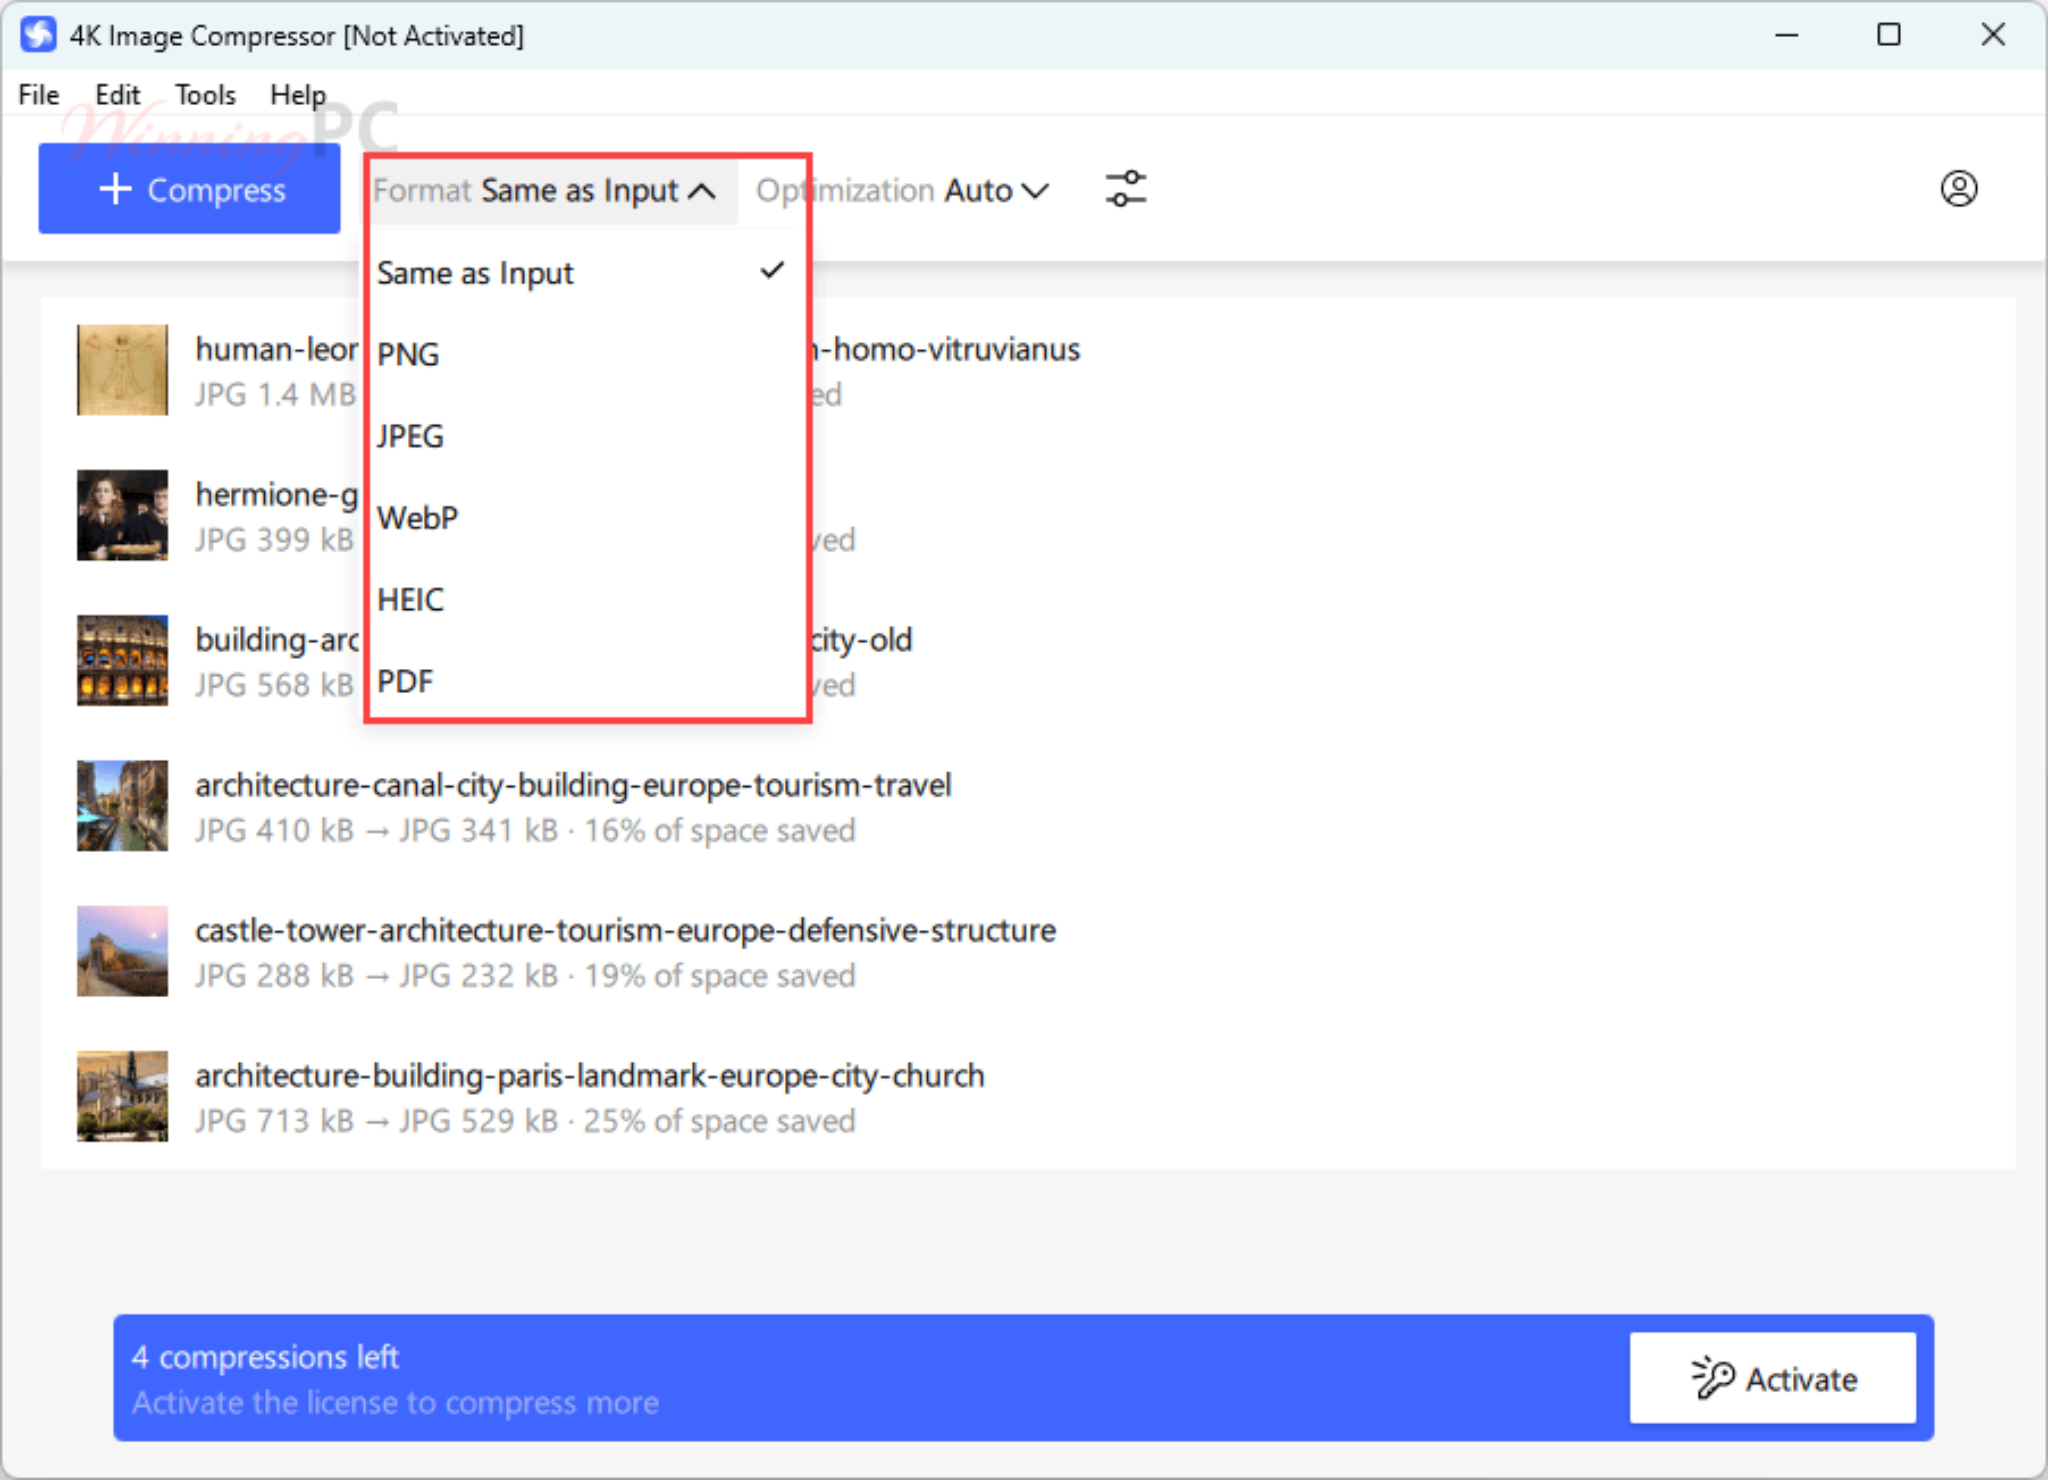Click the 4 compressions left message
The height and width of the screenshot is (1480, 2048).
(x=265, y=1357)
